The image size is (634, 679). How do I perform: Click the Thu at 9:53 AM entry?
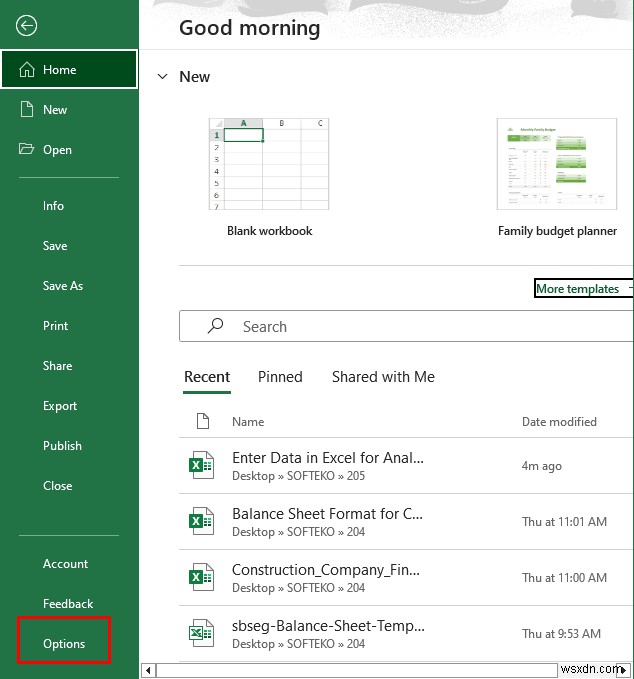point(561,634)
